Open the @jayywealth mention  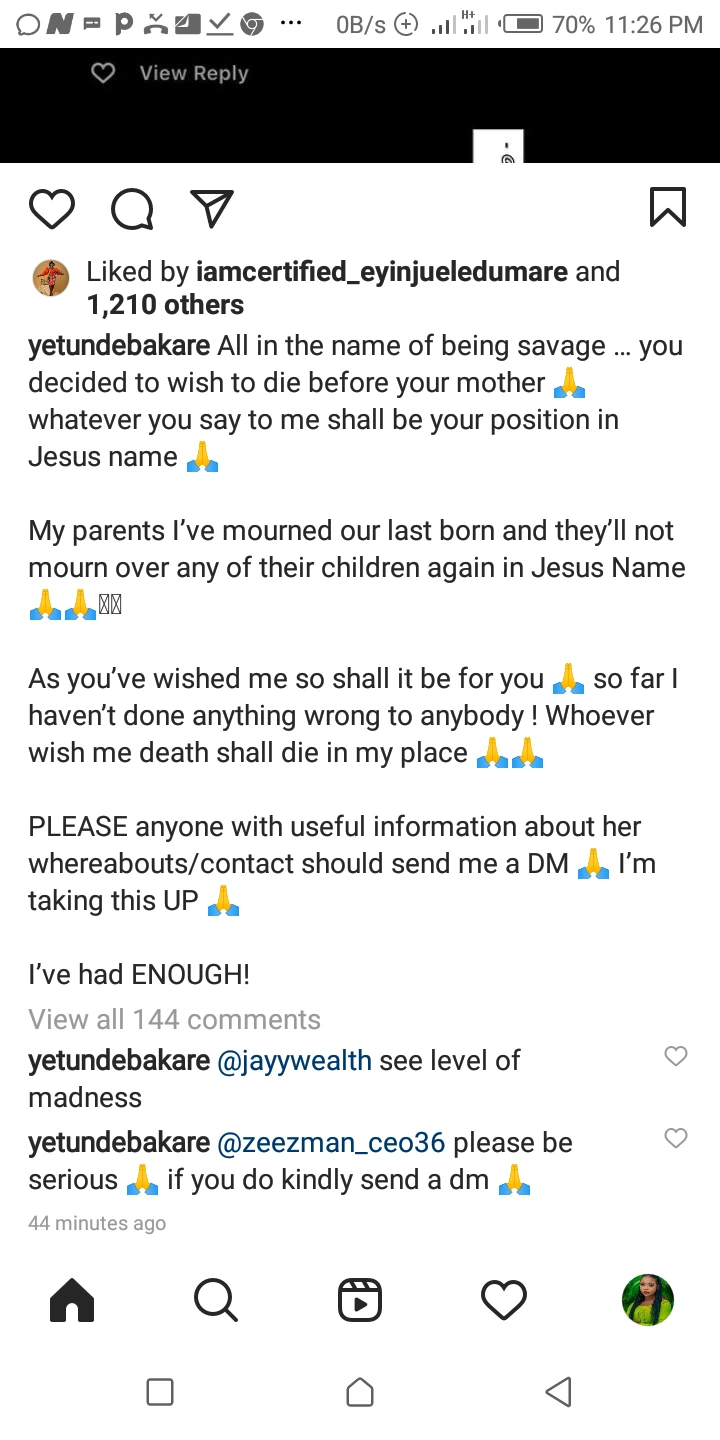point(294,1060)
